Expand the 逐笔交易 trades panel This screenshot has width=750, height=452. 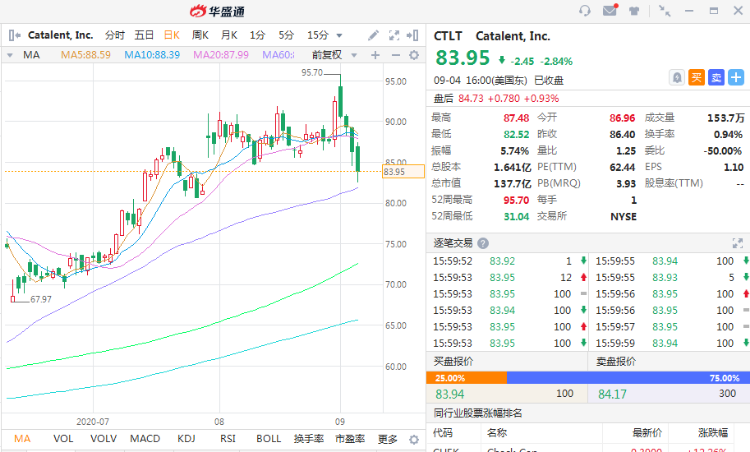[x=738, y=243]
